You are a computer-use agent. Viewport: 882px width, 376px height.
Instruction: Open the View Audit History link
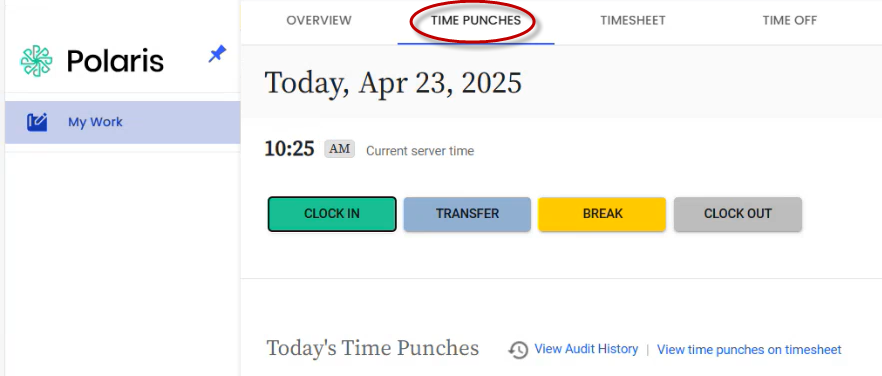(x=586, y=349)
